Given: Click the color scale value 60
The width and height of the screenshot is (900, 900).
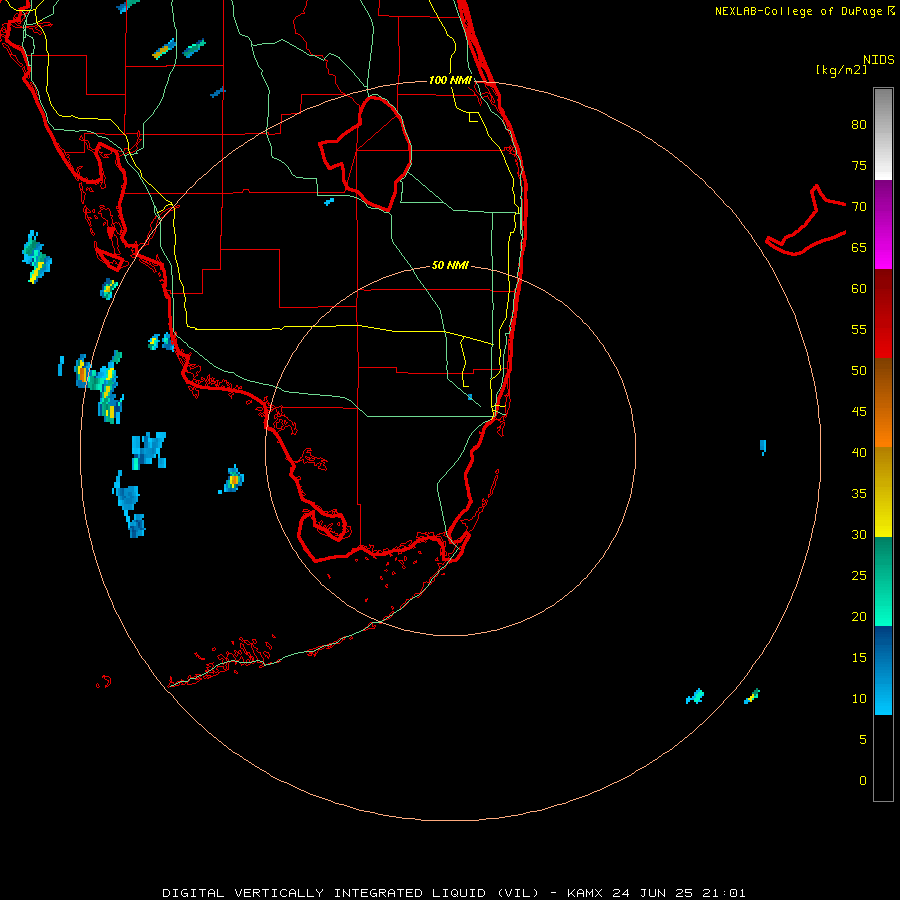Looking at the screenshot, I should (x=859, y=289).
